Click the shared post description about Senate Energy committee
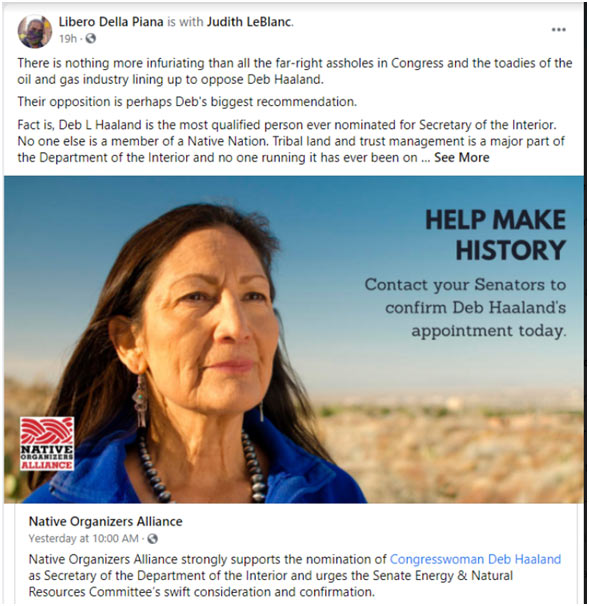The height and width of the screenshot is (606, 589). (294, 575)
